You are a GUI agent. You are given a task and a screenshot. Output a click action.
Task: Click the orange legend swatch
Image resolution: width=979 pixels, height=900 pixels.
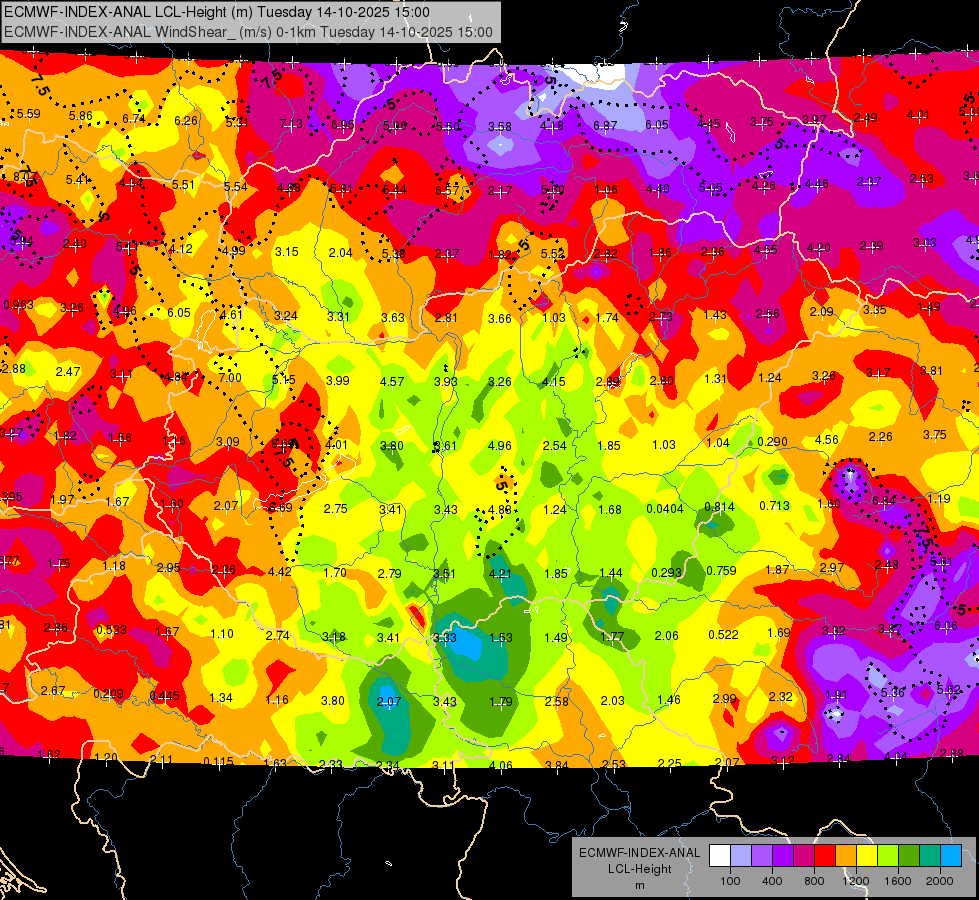pyautogui.click(x=845, y=856)
